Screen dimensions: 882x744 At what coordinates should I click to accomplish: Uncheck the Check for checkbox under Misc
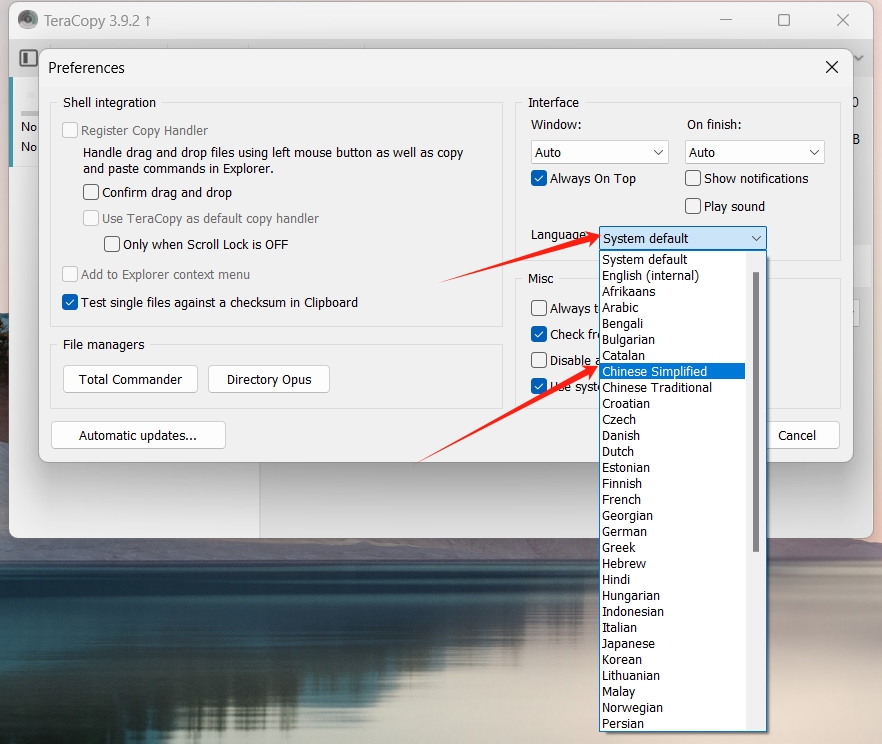(539, 334)
